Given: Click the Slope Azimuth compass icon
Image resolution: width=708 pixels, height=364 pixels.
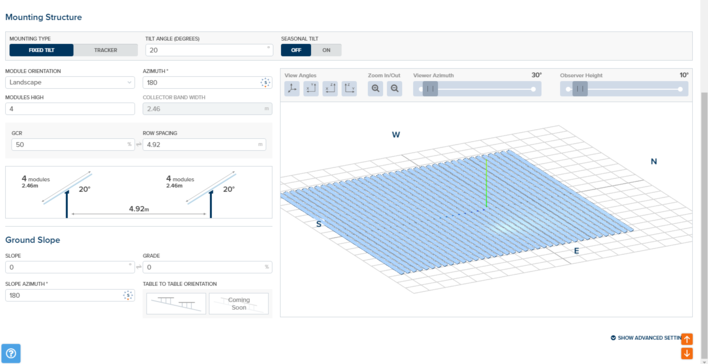Looking at the screenshot, I should [x=128, y=295].
